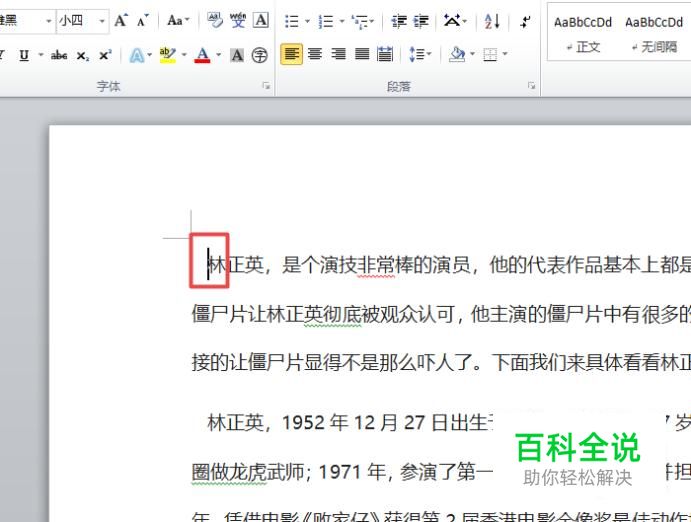Toggle subscript formatting

[x=82, y=56]
